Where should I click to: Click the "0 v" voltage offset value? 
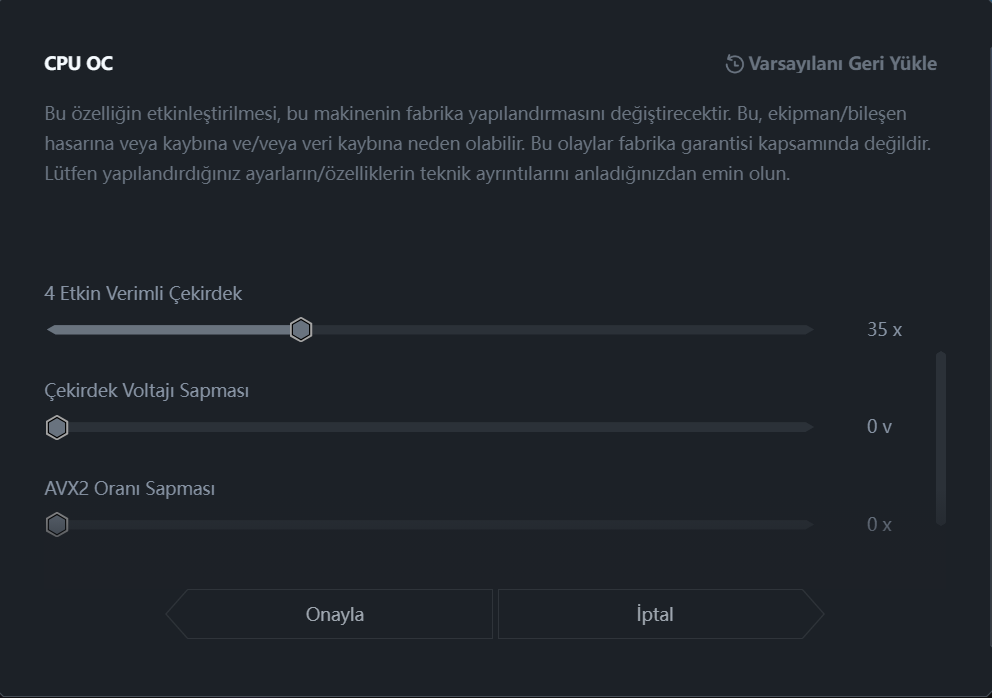coord(879,427)
